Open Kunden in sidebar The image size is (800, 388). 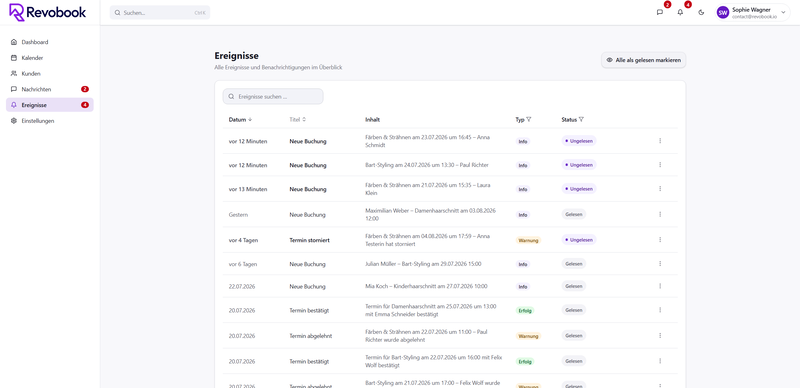[x=49, y=74]
